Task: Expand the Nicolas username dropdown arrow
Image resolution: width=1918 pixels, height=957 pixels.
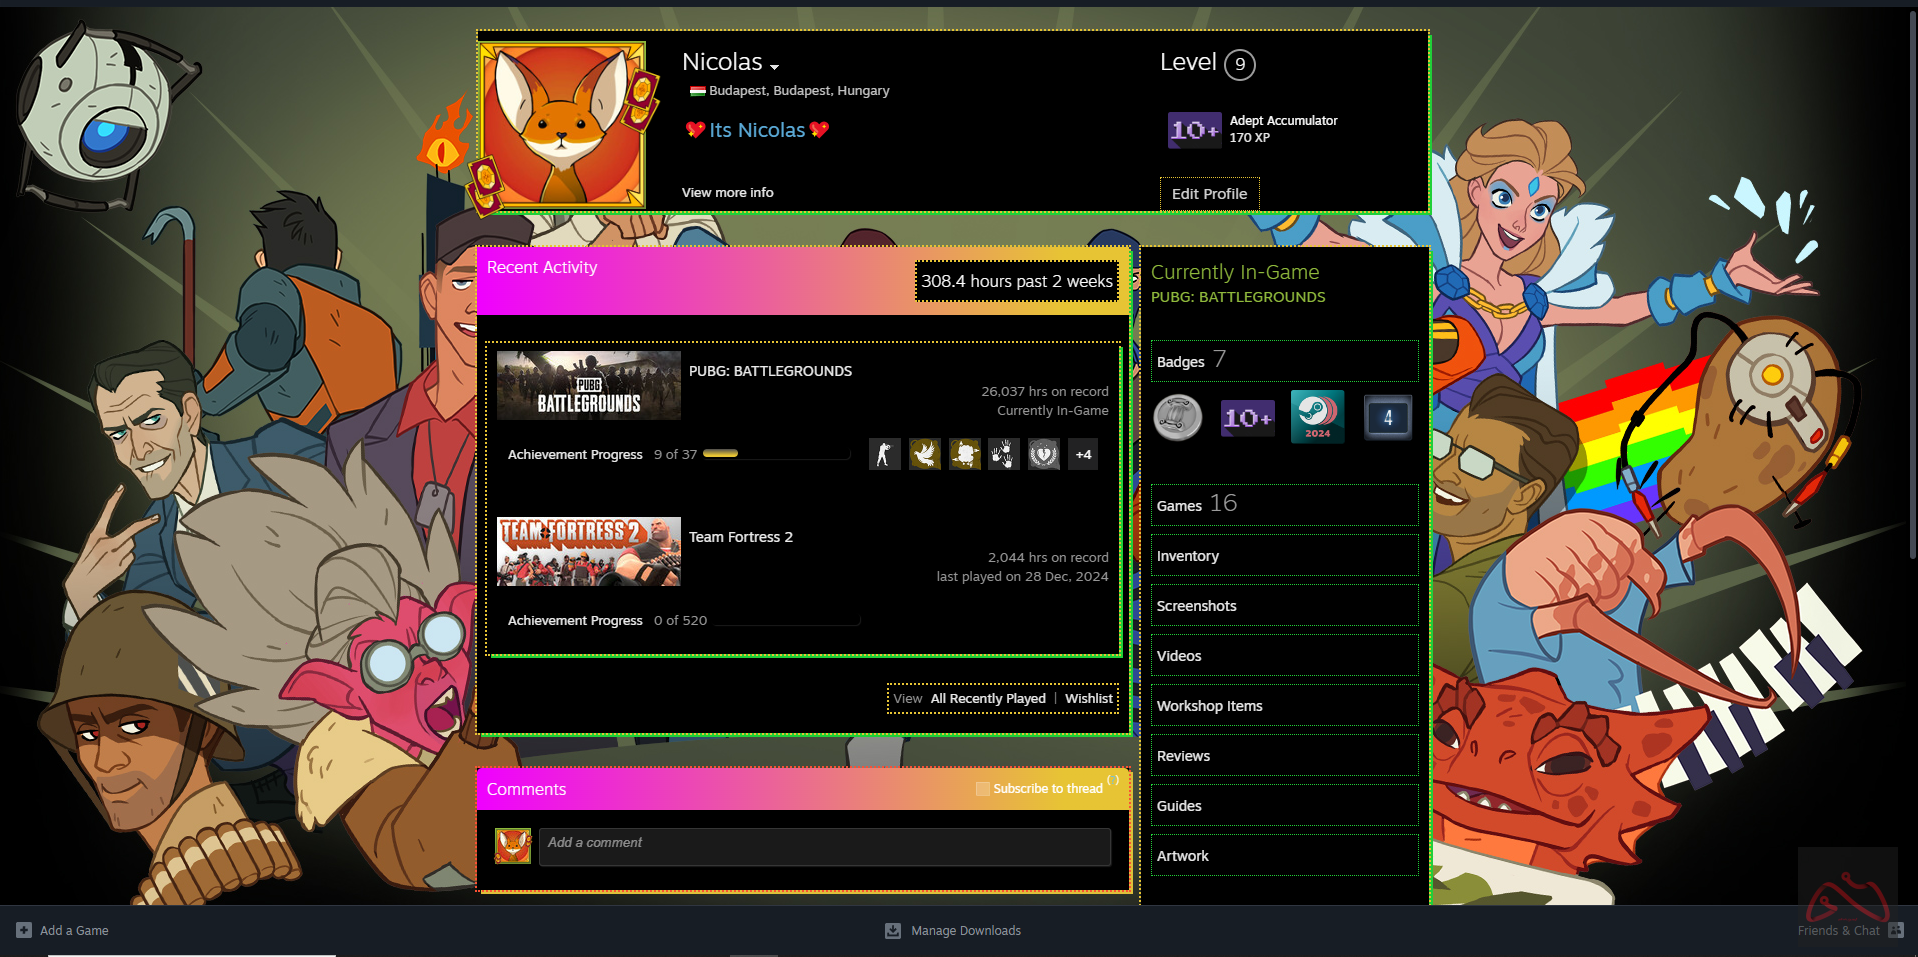Action: pos(774,67)
